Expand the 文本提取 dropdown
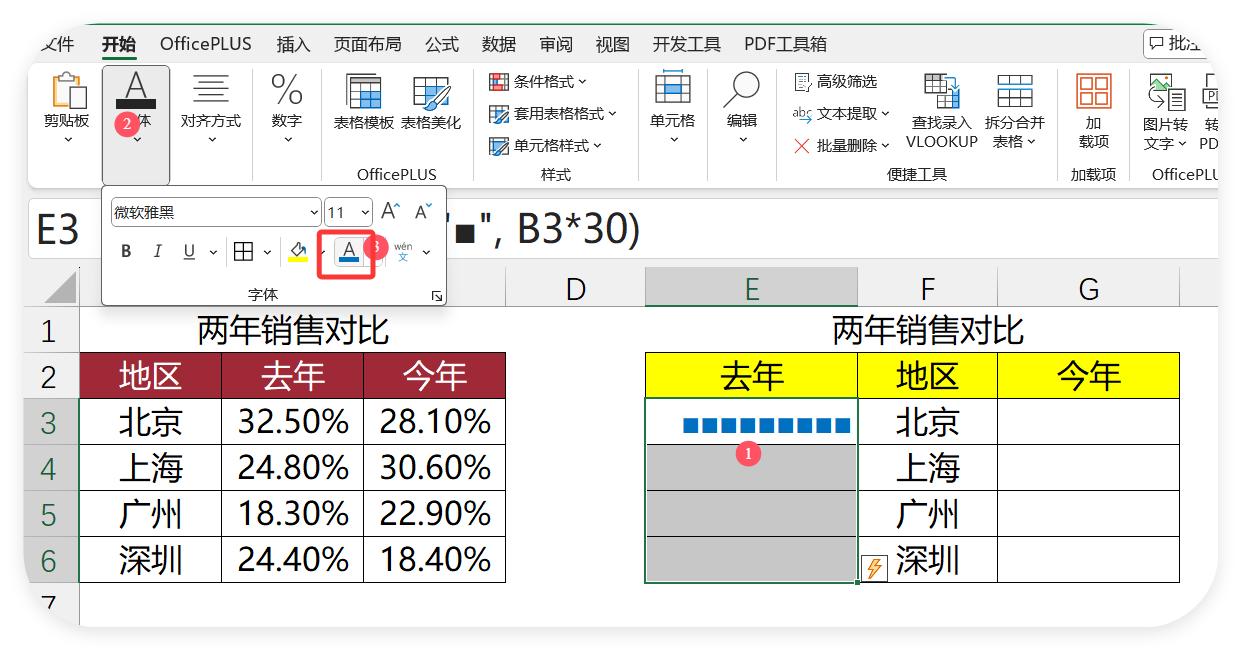1241x650 pixels. pyautogui.click(x=841, y=113)
